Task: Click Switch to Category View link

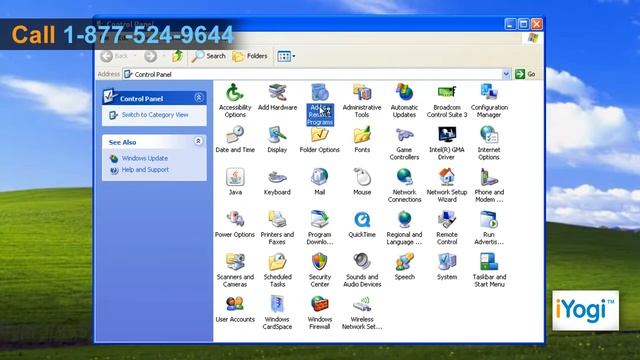Action: [x=155, y=115]
